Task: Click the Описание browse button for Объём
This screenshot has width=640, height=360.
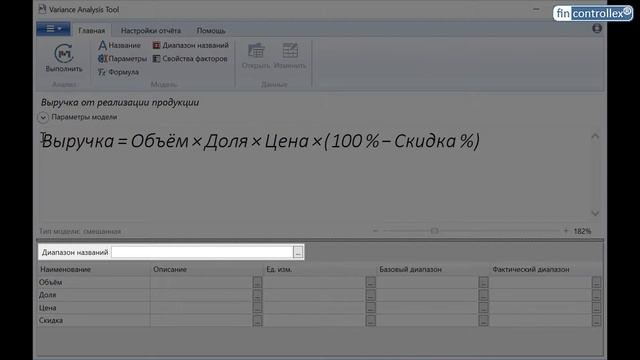Action: click(257, 282)
